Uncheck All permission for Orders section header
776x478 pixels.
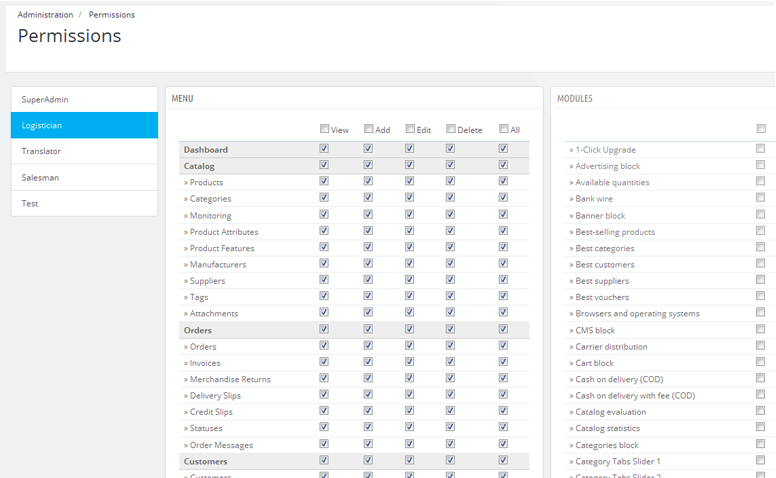coord(503,329)
